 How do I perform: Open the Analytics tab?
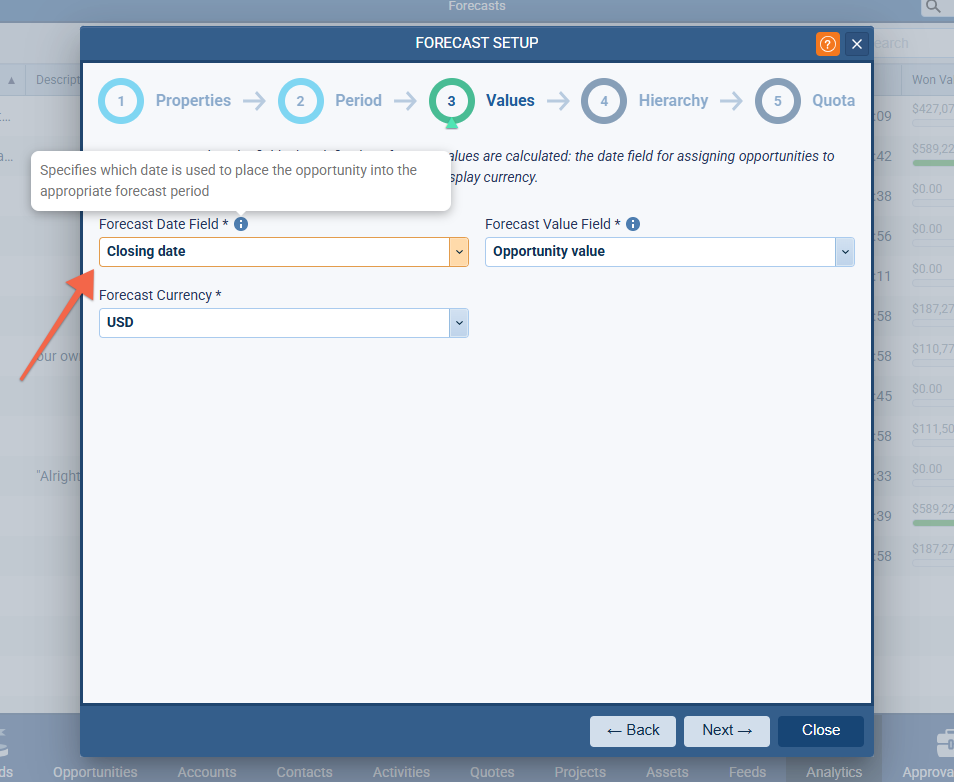click(834, 772)
